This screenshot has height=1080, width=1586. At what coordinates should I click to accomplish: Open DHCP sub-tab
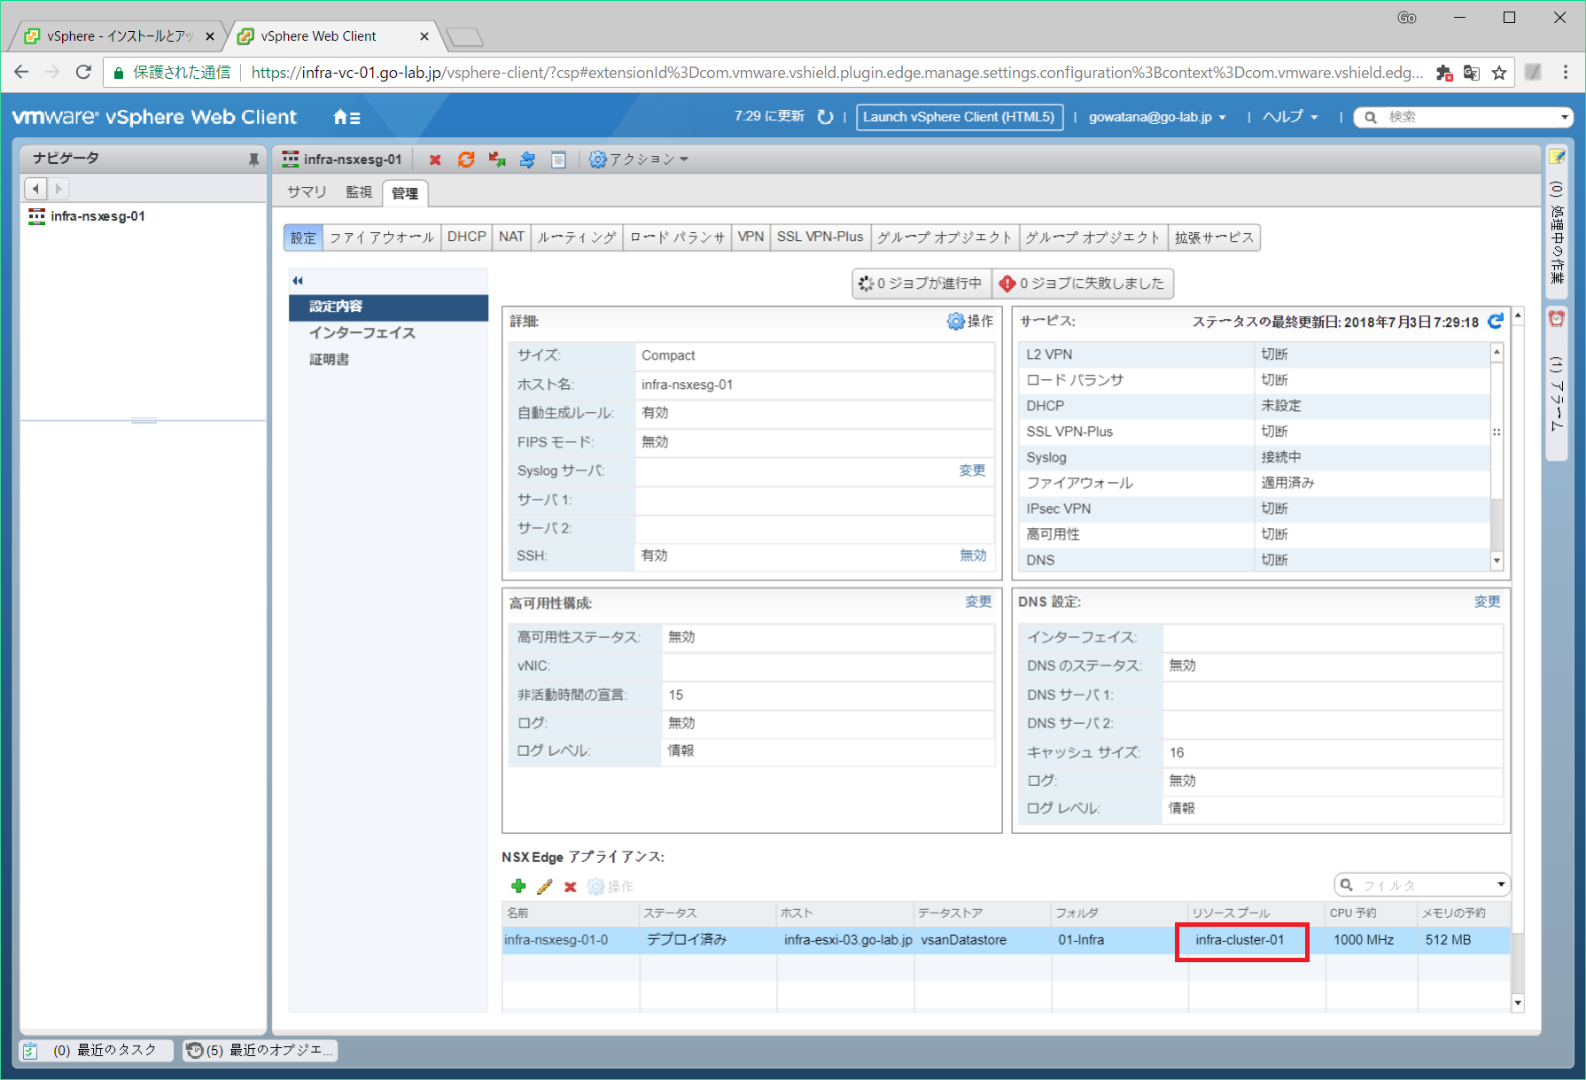[466, 237]
